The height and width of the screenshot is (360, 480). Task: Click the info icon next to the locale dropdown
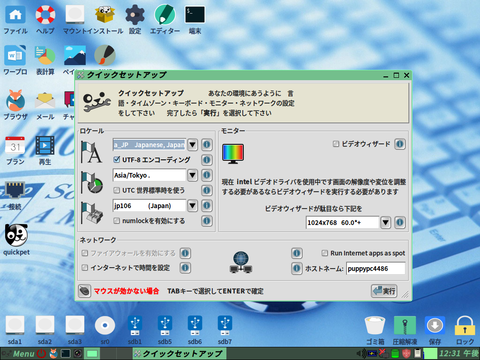click(x=207, y=145)
